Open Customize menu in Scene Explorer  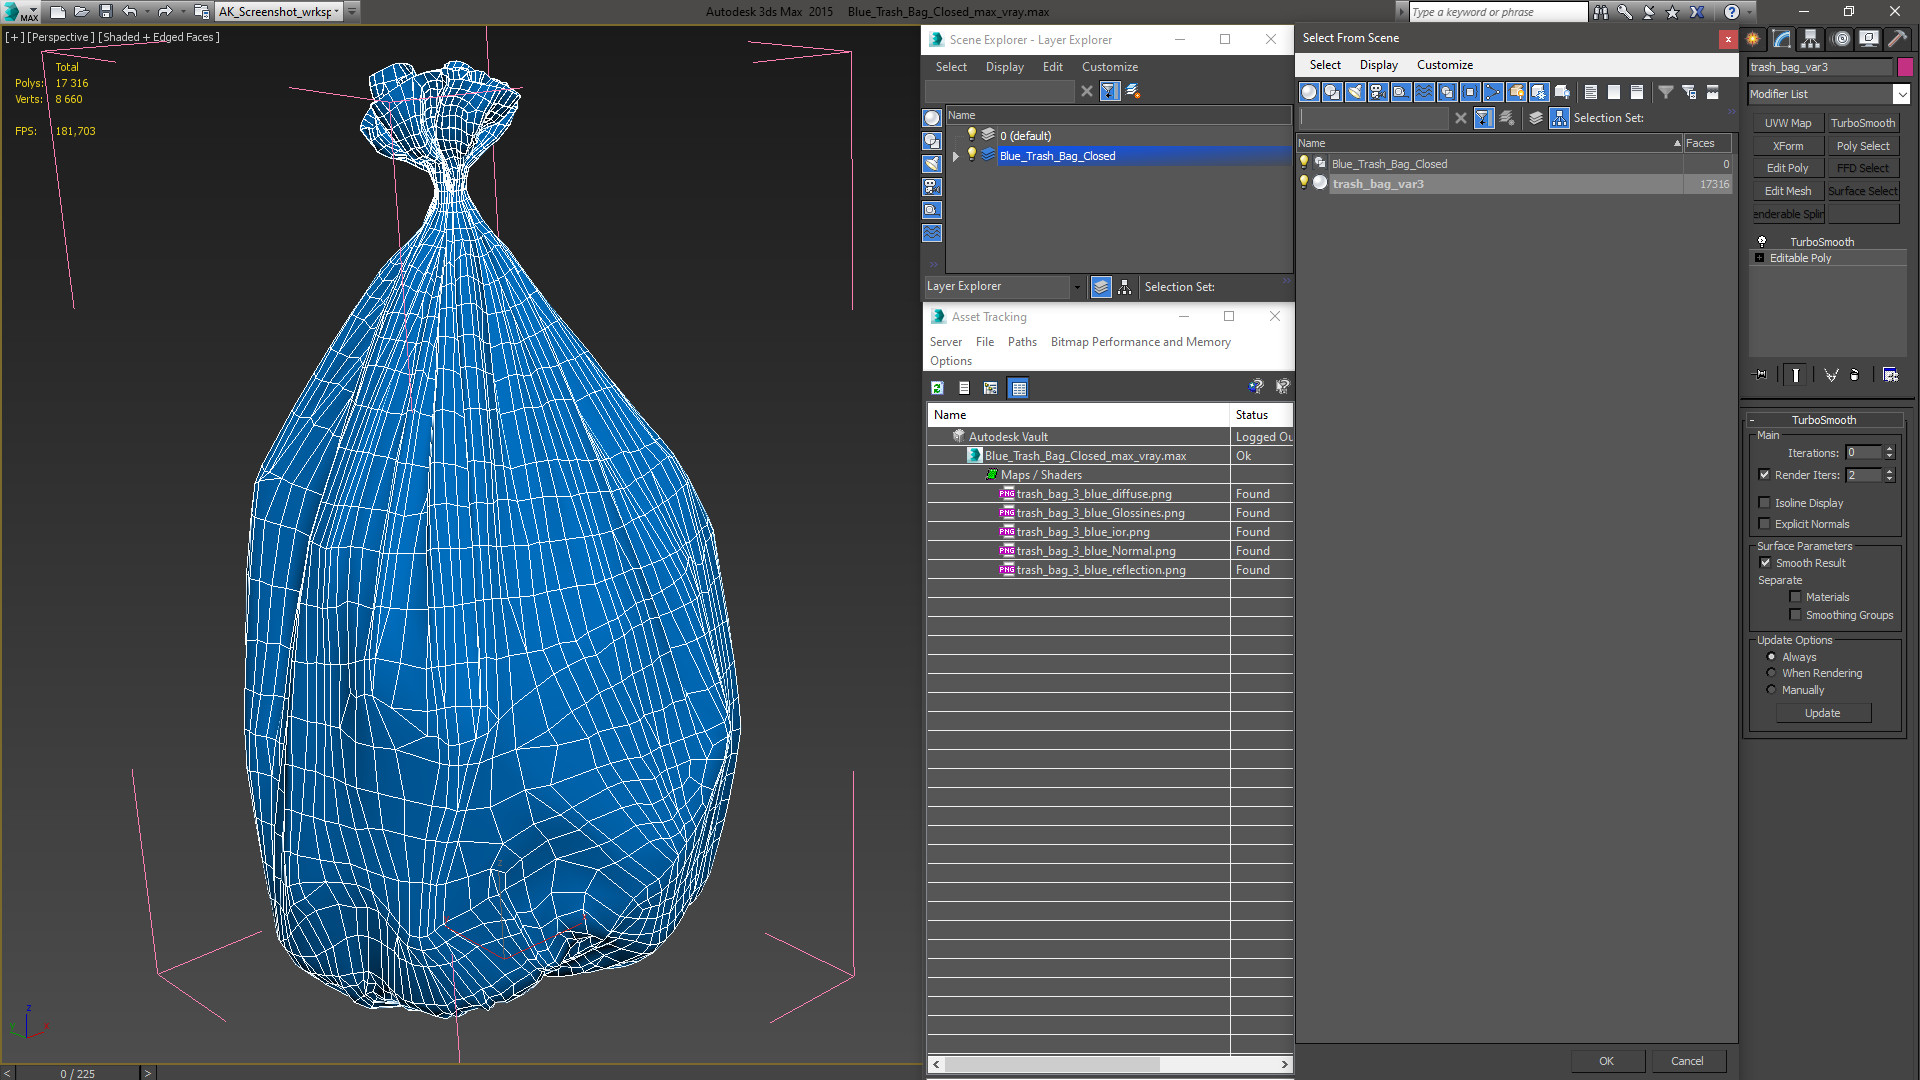[x=1109, y=67]
